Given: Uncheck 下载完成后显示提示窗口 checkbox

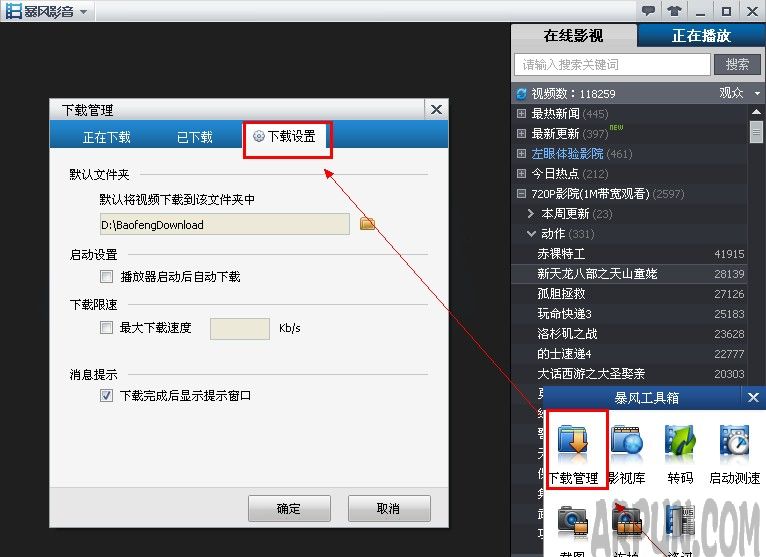Looking at the screenshot, I should click(x=106, y=395).
